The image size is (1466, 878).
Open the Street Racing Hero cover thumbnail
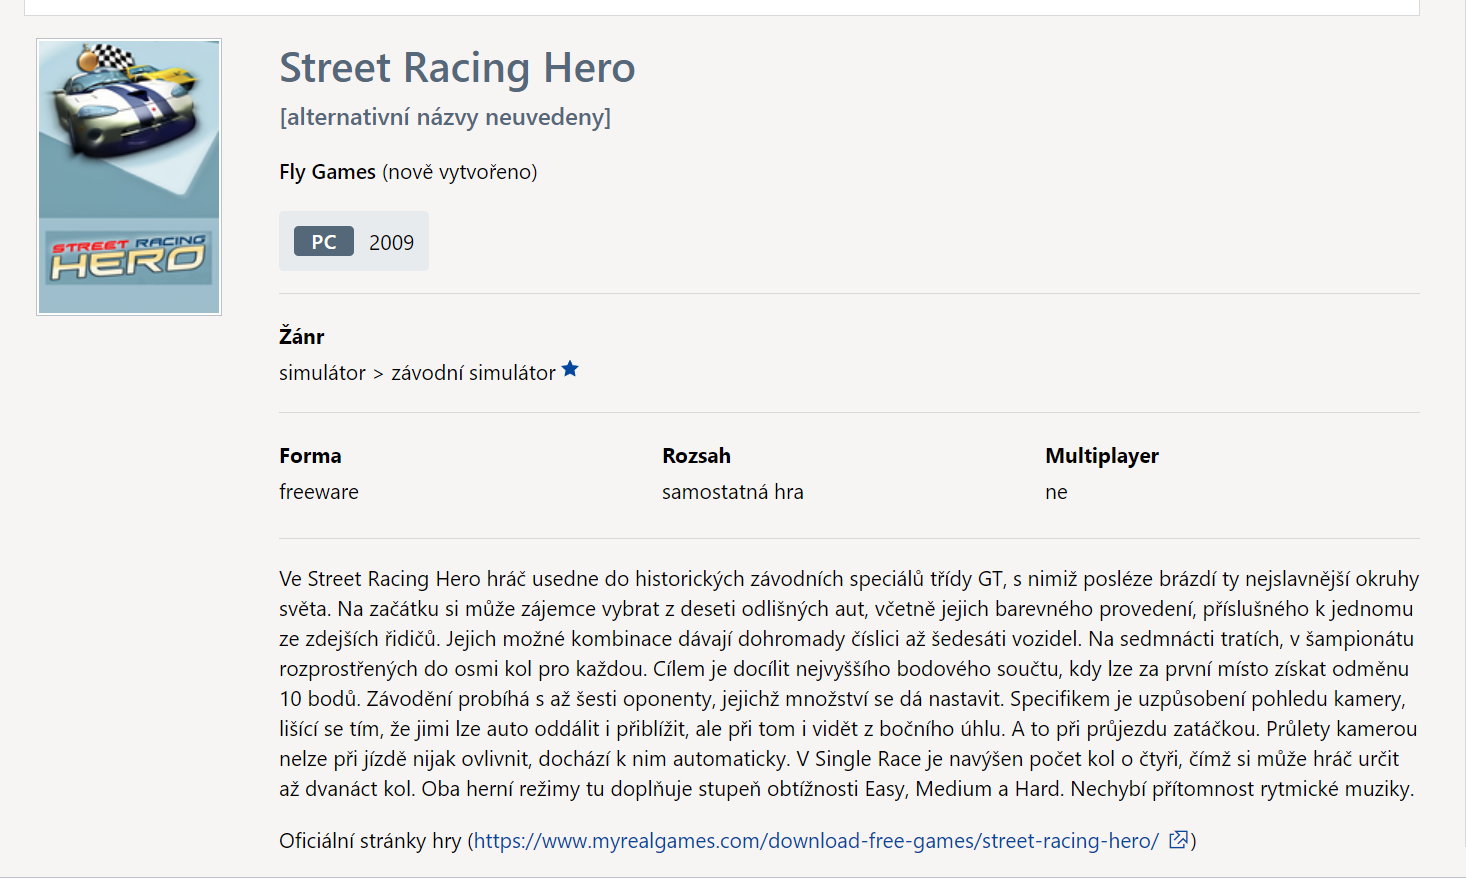(129, 177)
